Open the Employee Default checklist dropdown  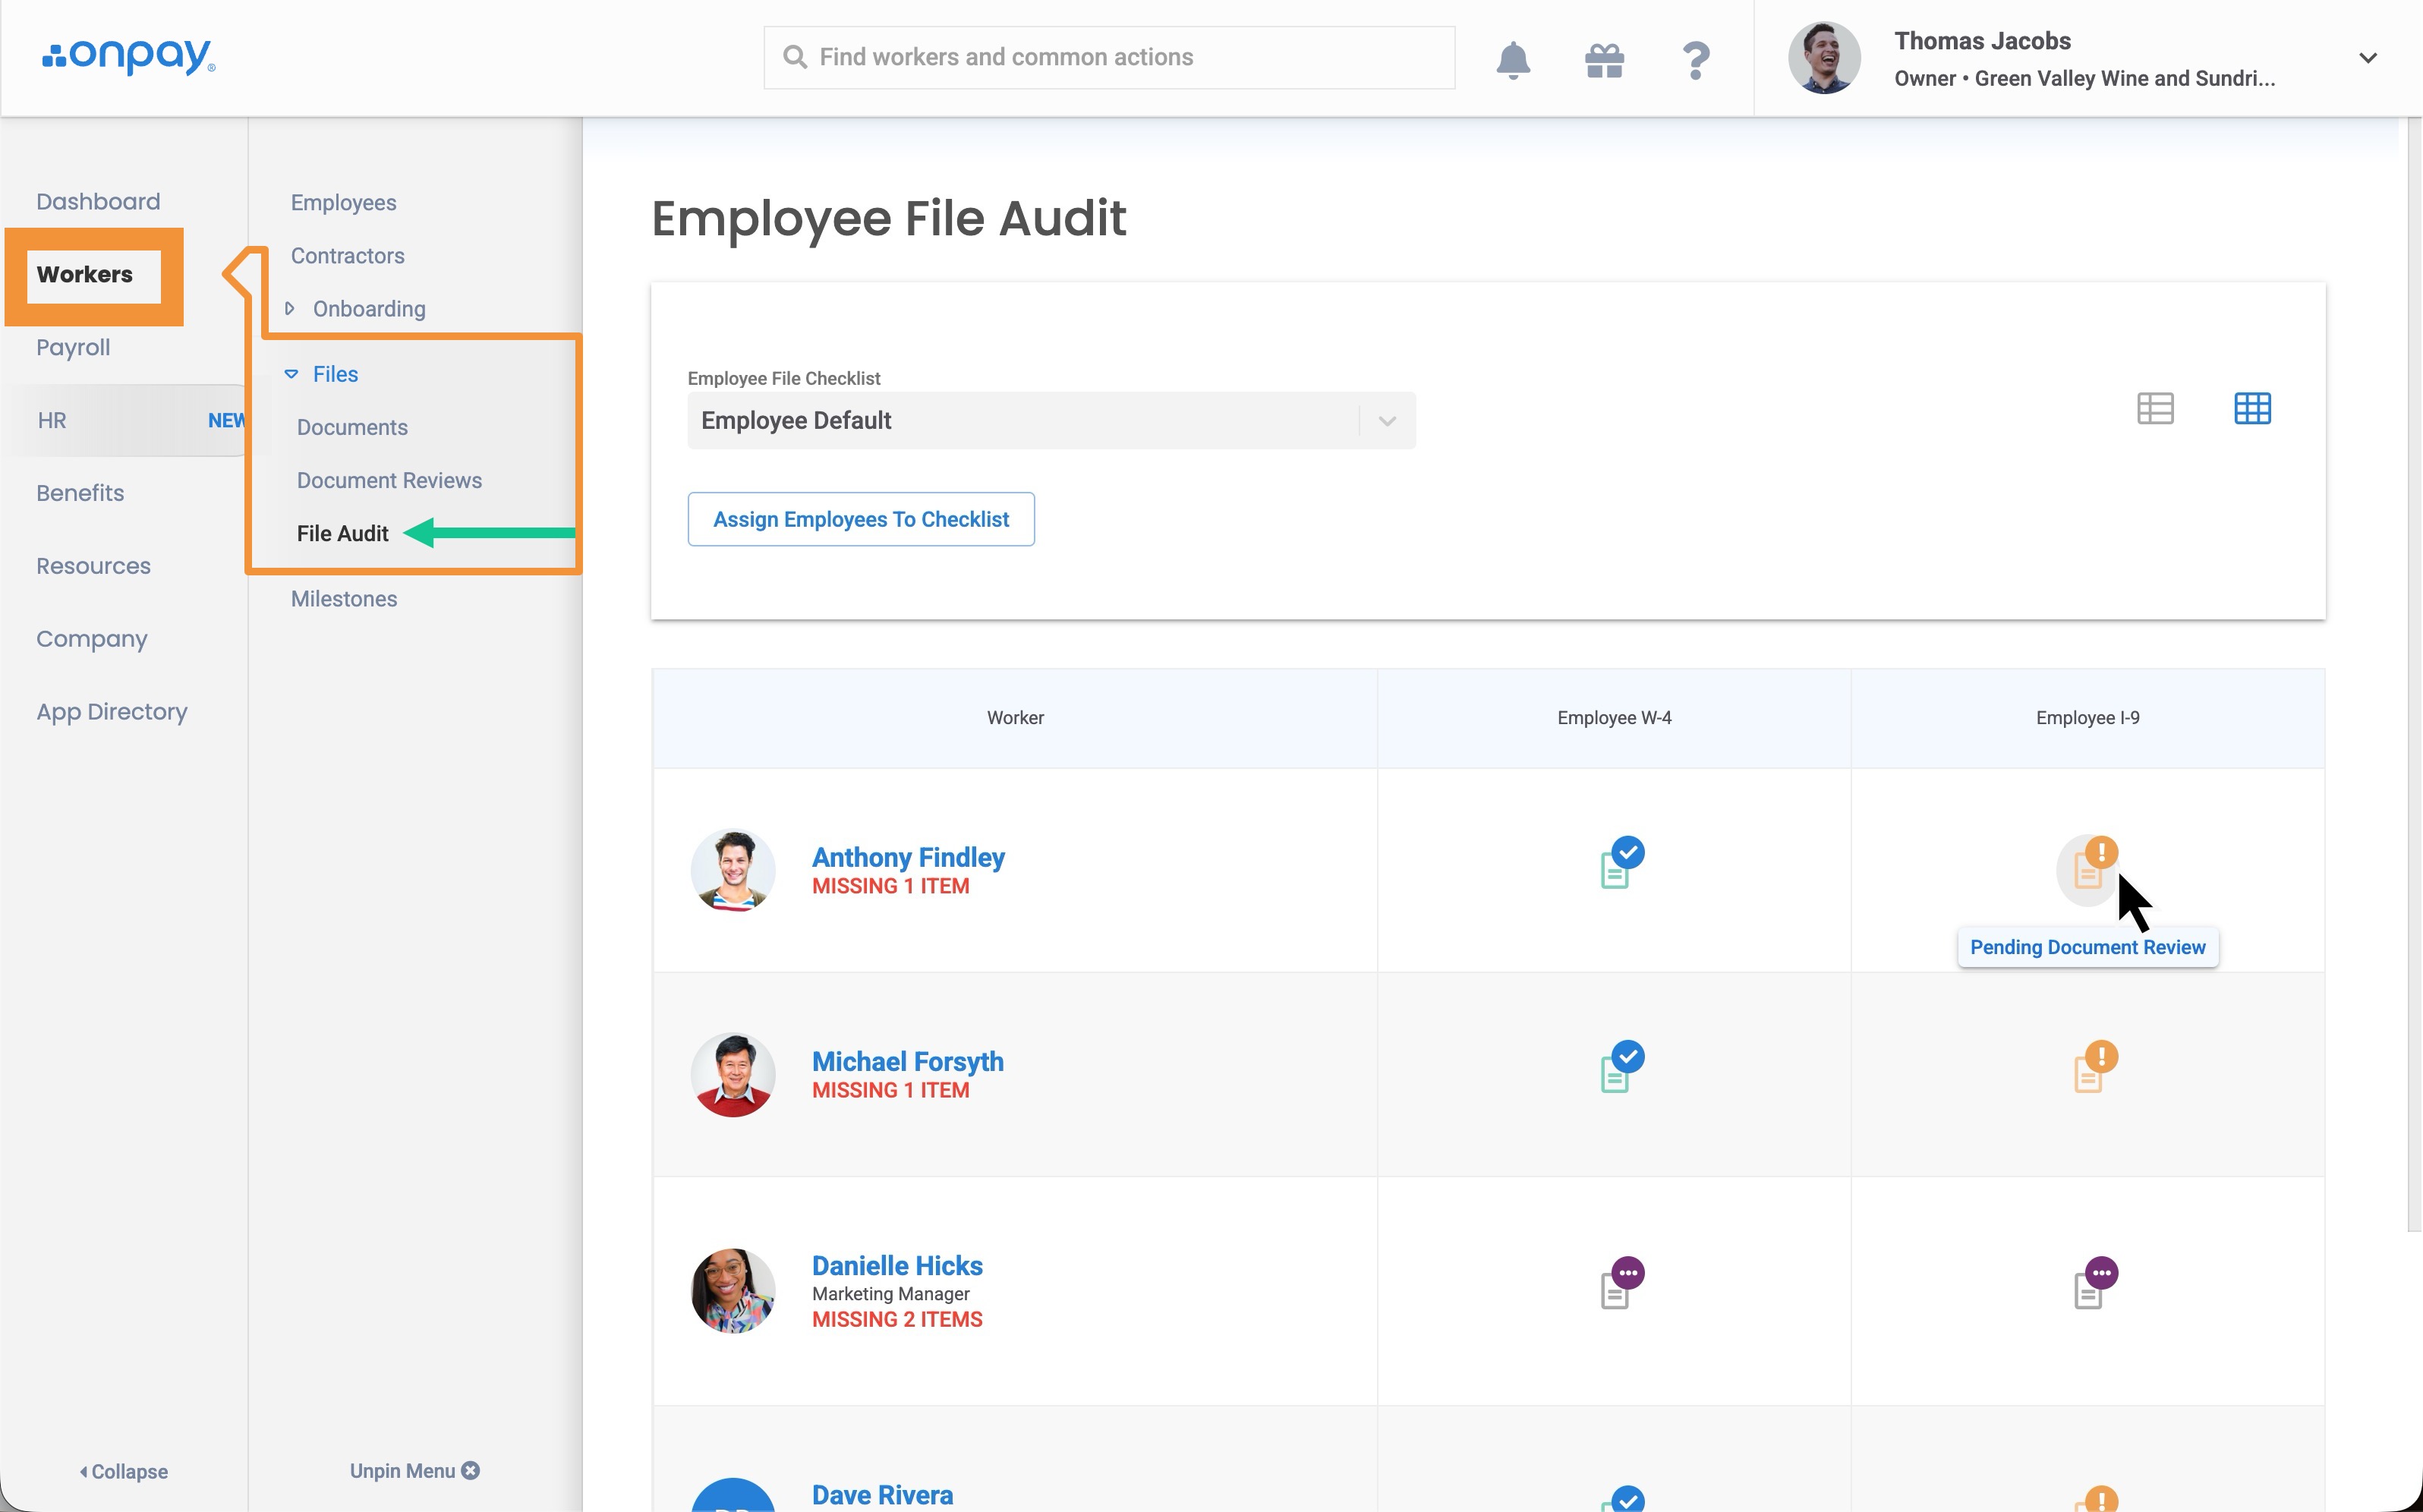[x=1051, y=421]
